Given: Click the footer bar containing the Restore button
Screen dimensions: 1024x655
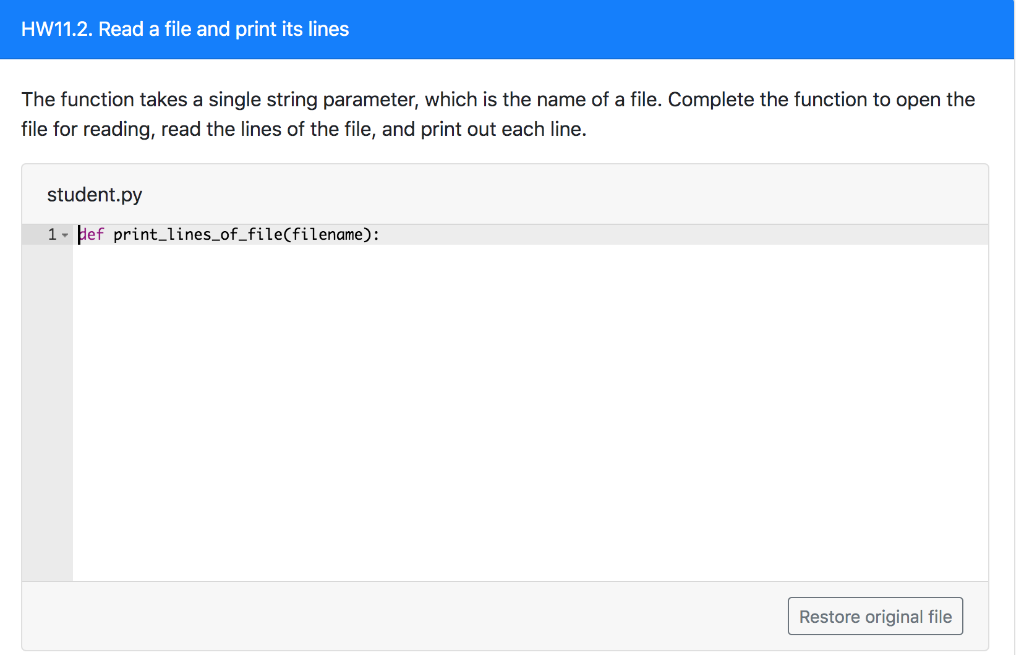Looking at the screenshot, I should [400, 615].
